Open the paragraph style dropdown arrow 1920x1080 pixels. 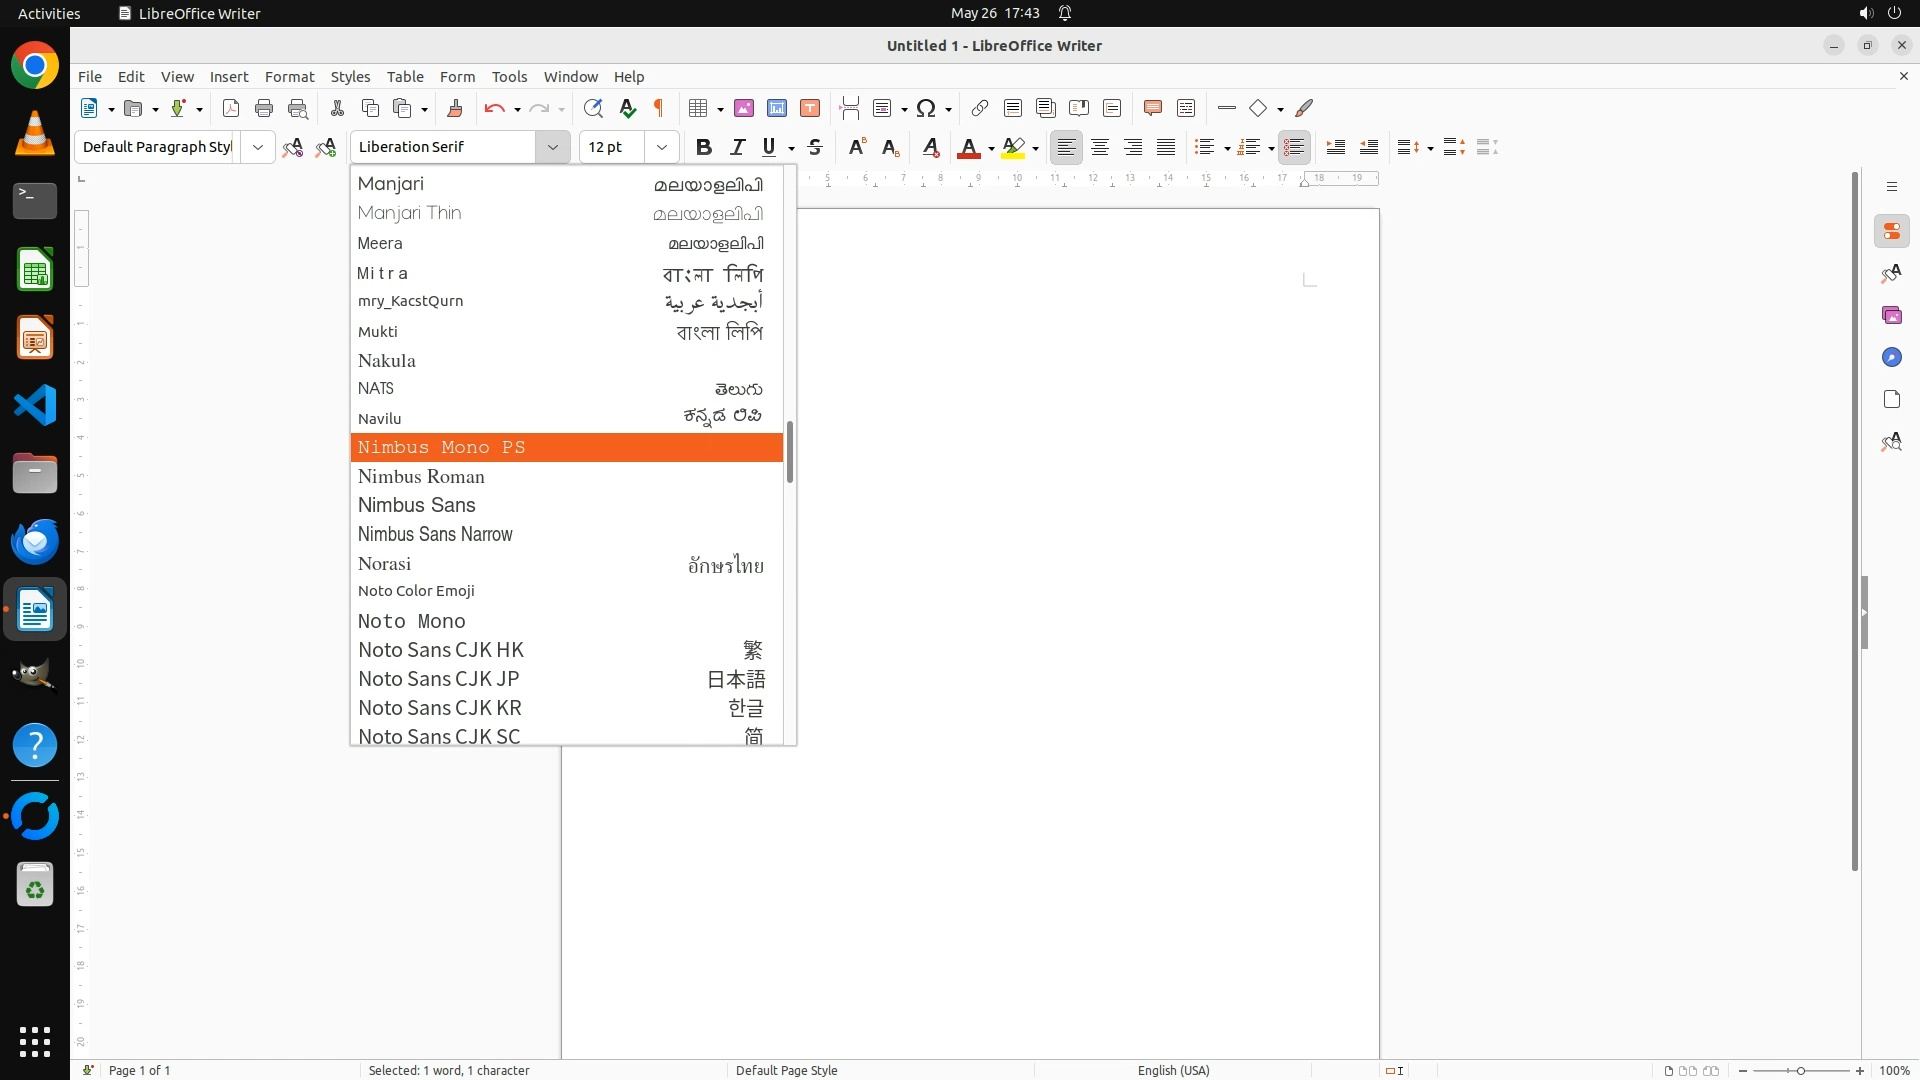coord(258,147)
